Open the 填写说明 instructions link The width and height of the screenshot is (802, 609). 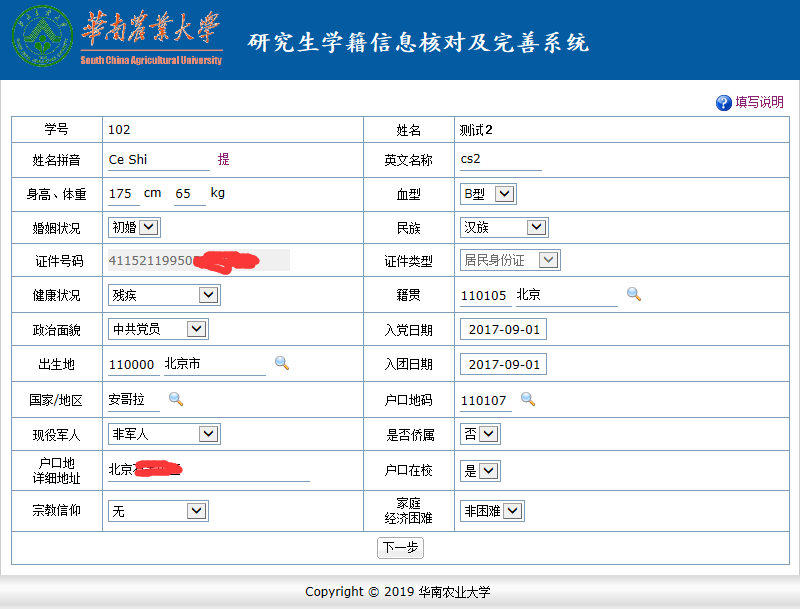click(759, 102)
